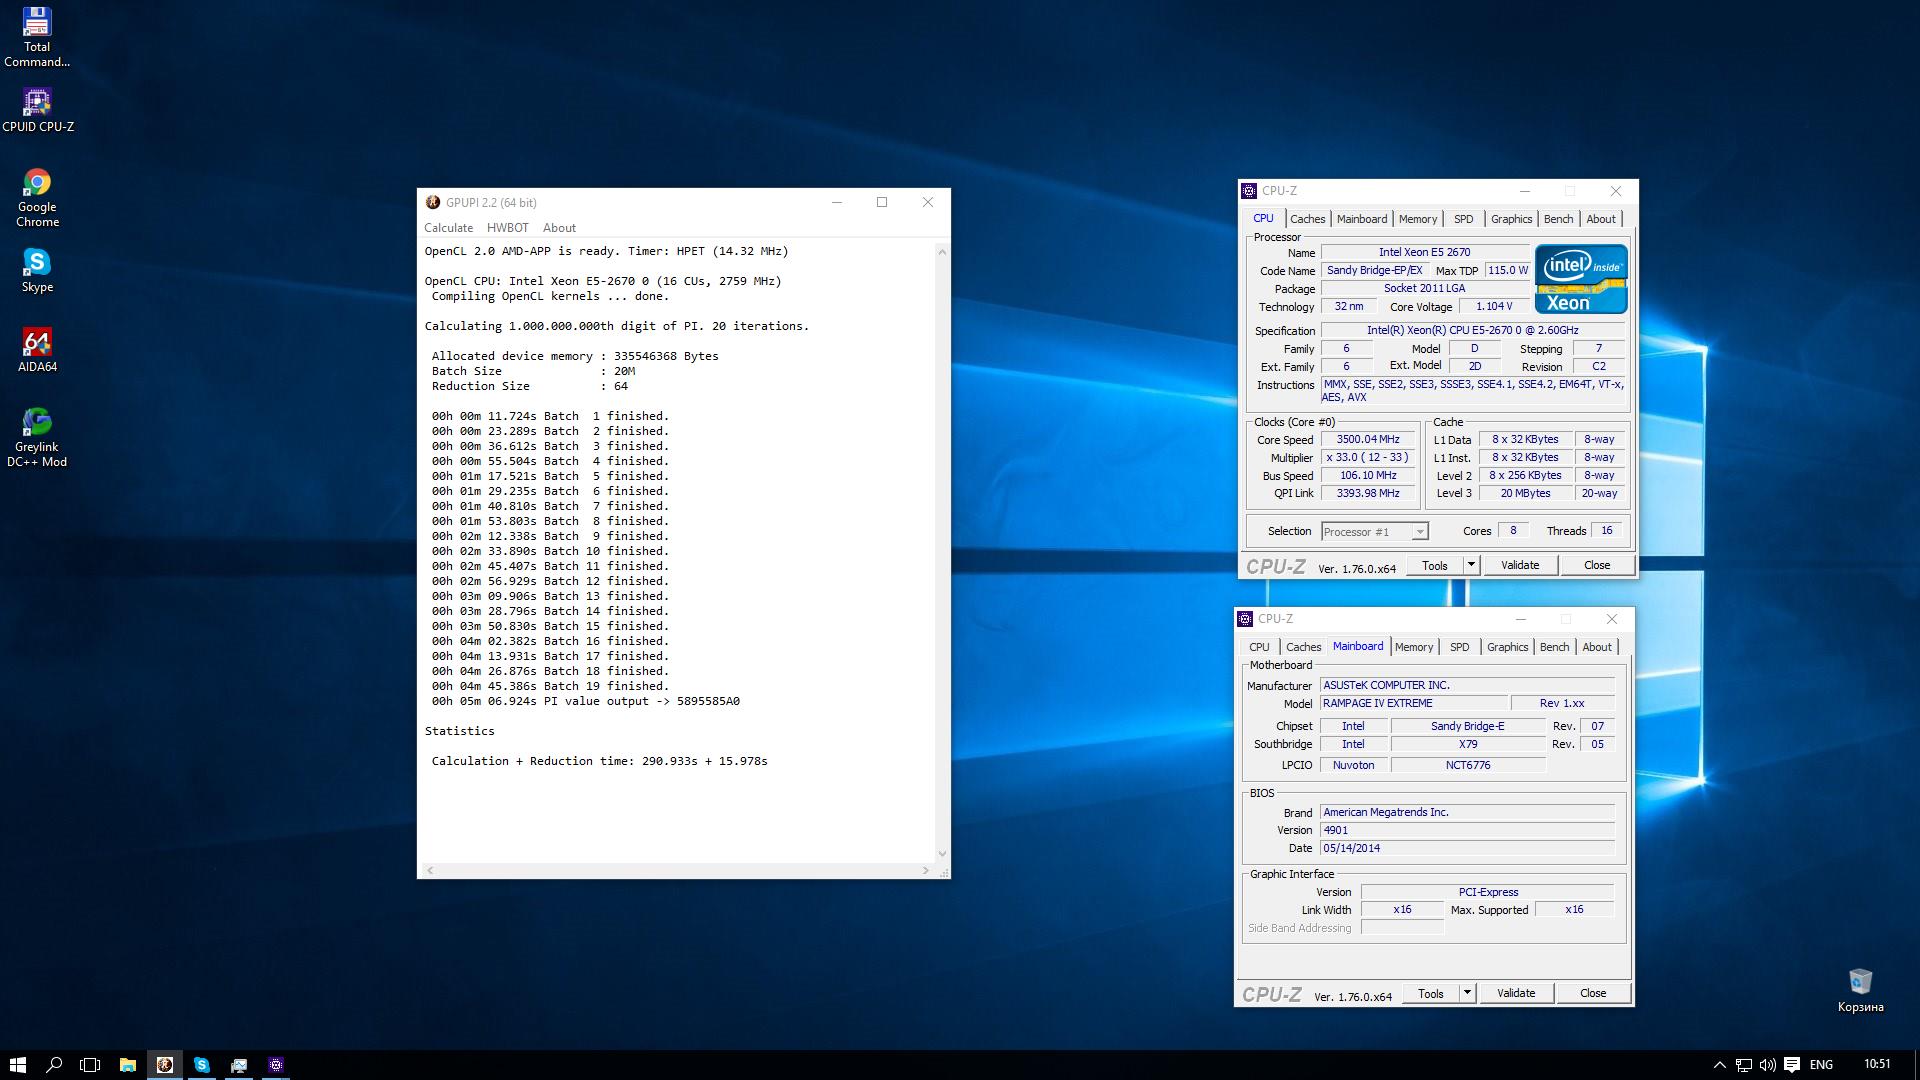Switch to Caches tab in upper CPU-Z
The height and width of the screenshot is (1080, 1920).
[x=1307, y=219]
